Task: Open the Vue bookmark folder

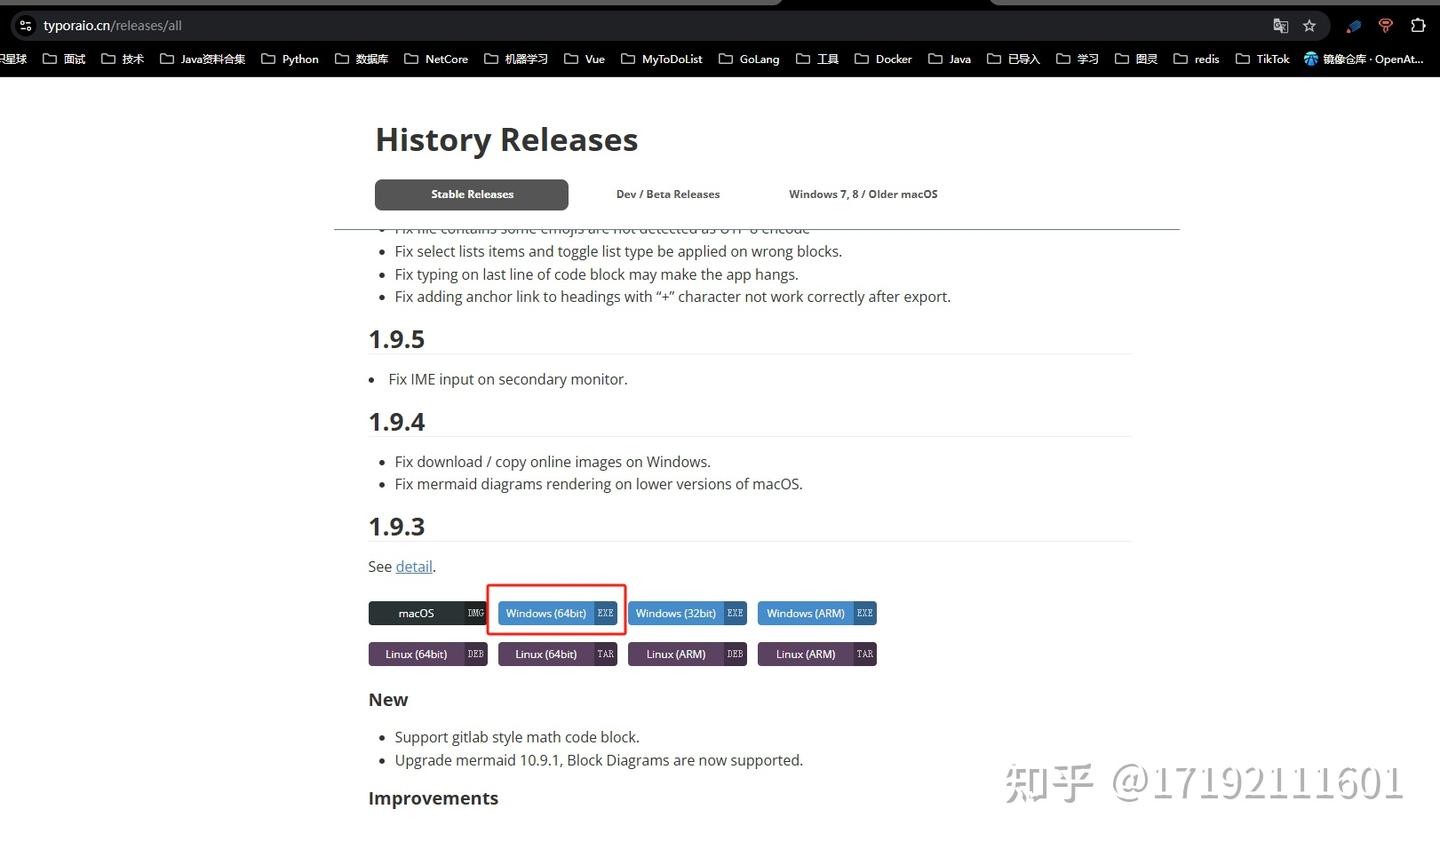Action: (x=584, y=59)
